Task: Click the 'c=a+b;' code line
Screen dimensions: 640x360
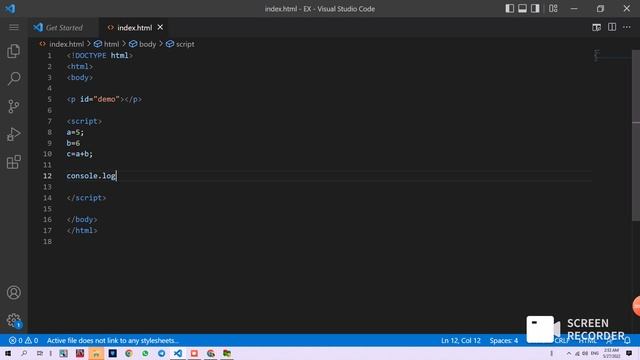Action: [x=80, y=154]
